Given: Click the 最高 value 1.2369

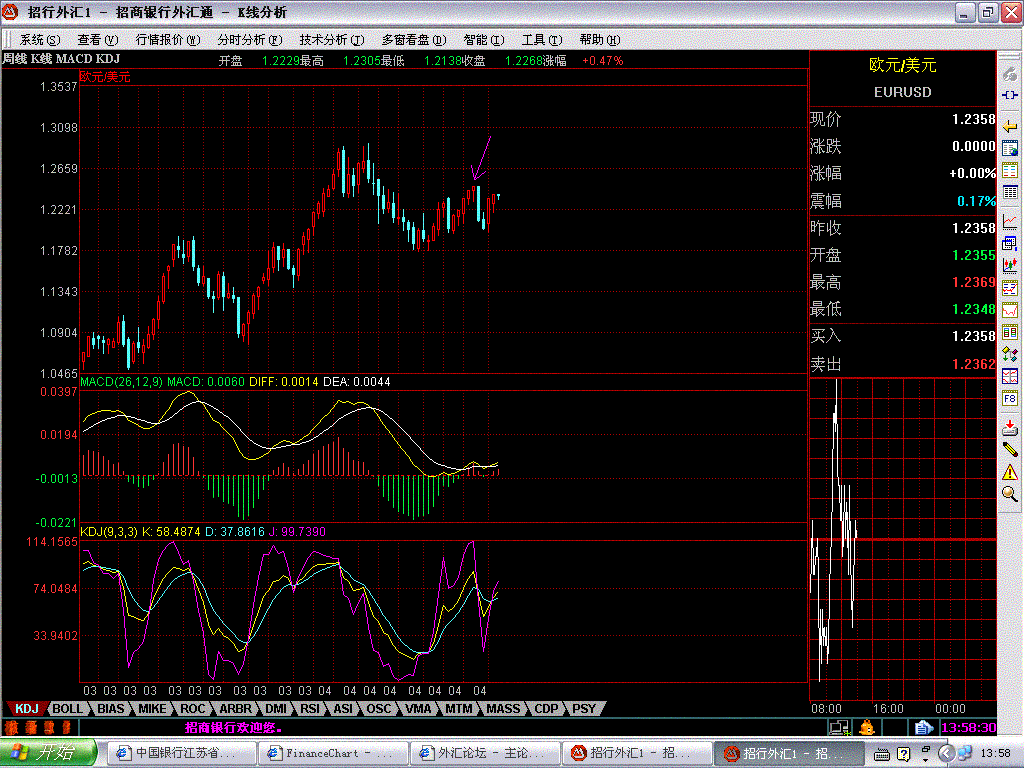Looking at the screenshot, I should pyautogui.click(x=974, y=282).
